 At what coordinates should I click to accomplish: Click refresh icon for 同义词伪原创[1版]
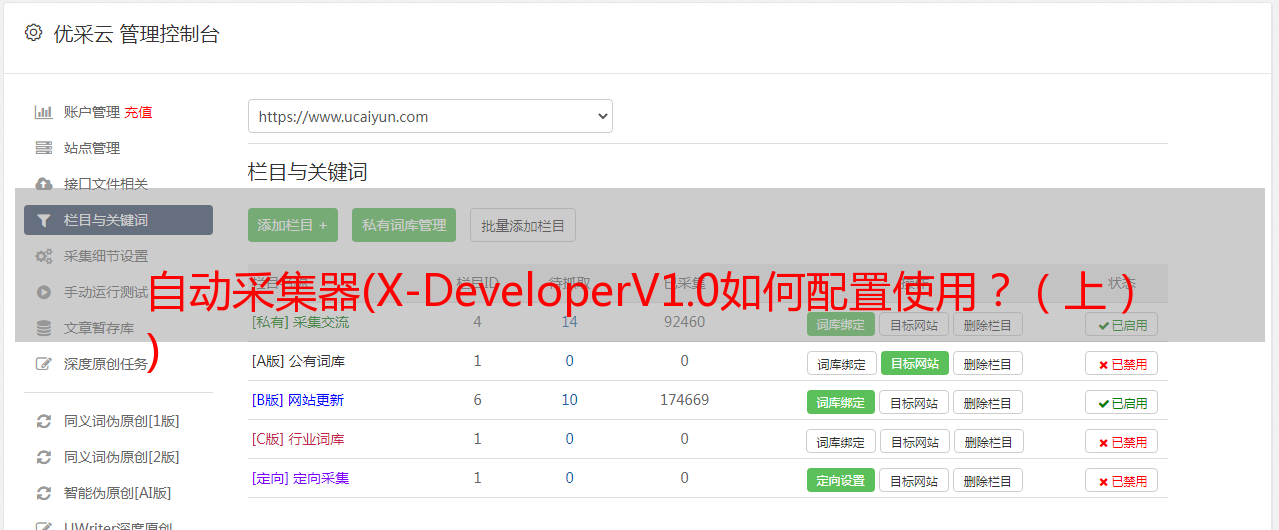[x=43, y=421]
